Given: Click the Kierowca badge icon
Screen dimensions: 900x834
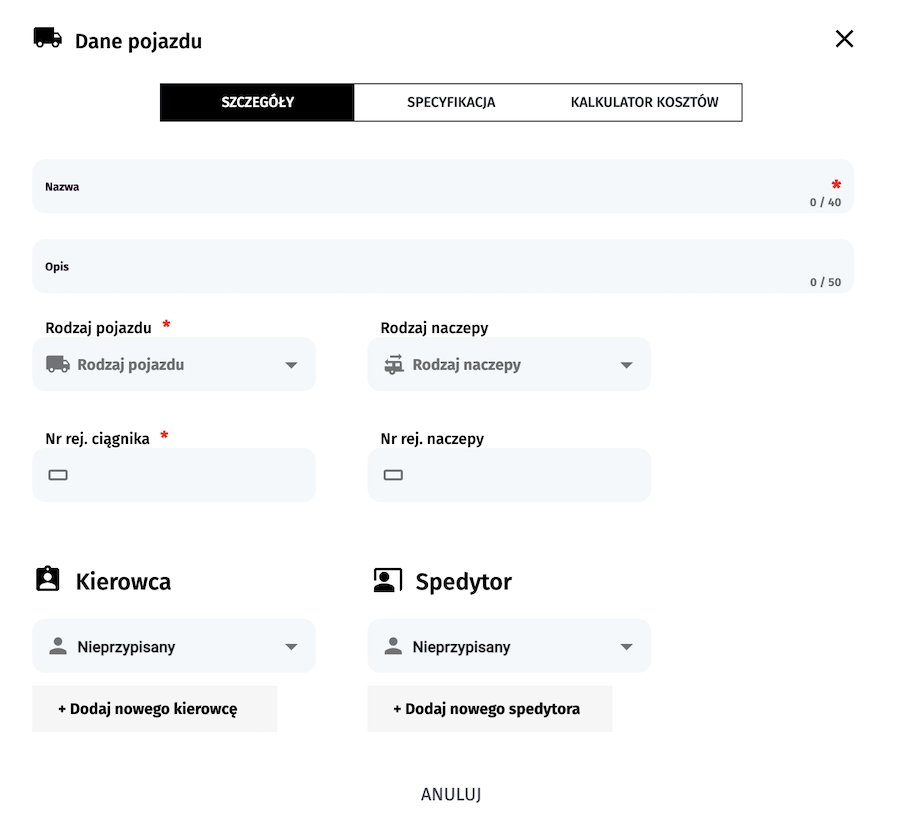Looking at the screenshot, I should pos(48,580).
